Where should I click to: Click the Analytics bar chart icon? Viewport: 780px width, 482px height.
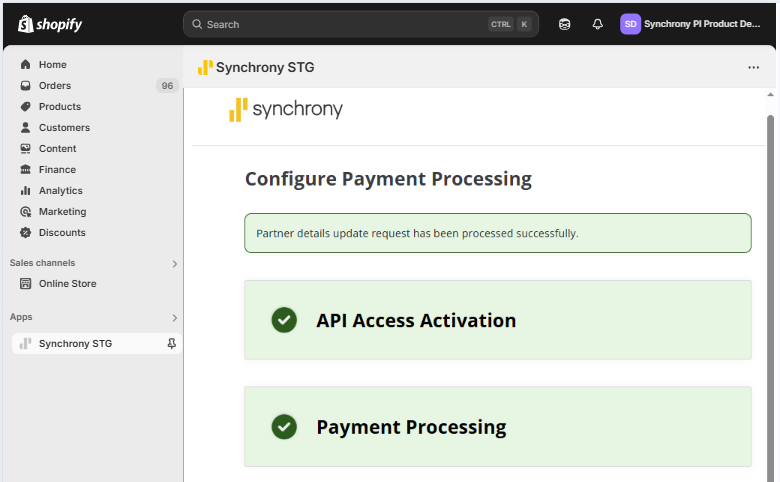(x=26, y=191)
